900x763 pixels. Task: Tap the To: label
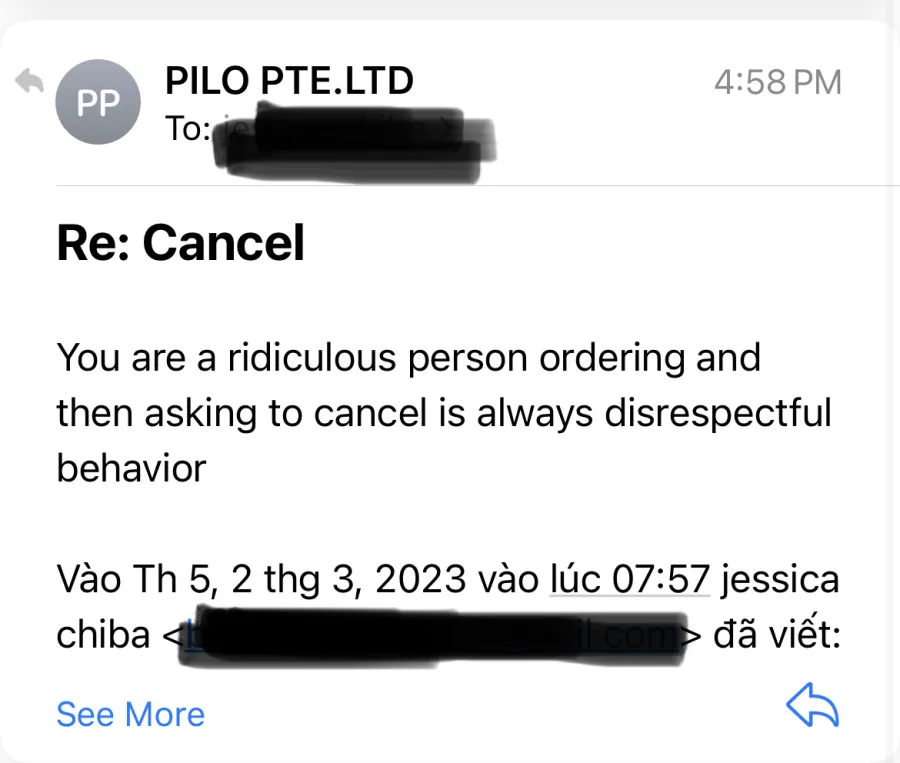pos(188,128)
